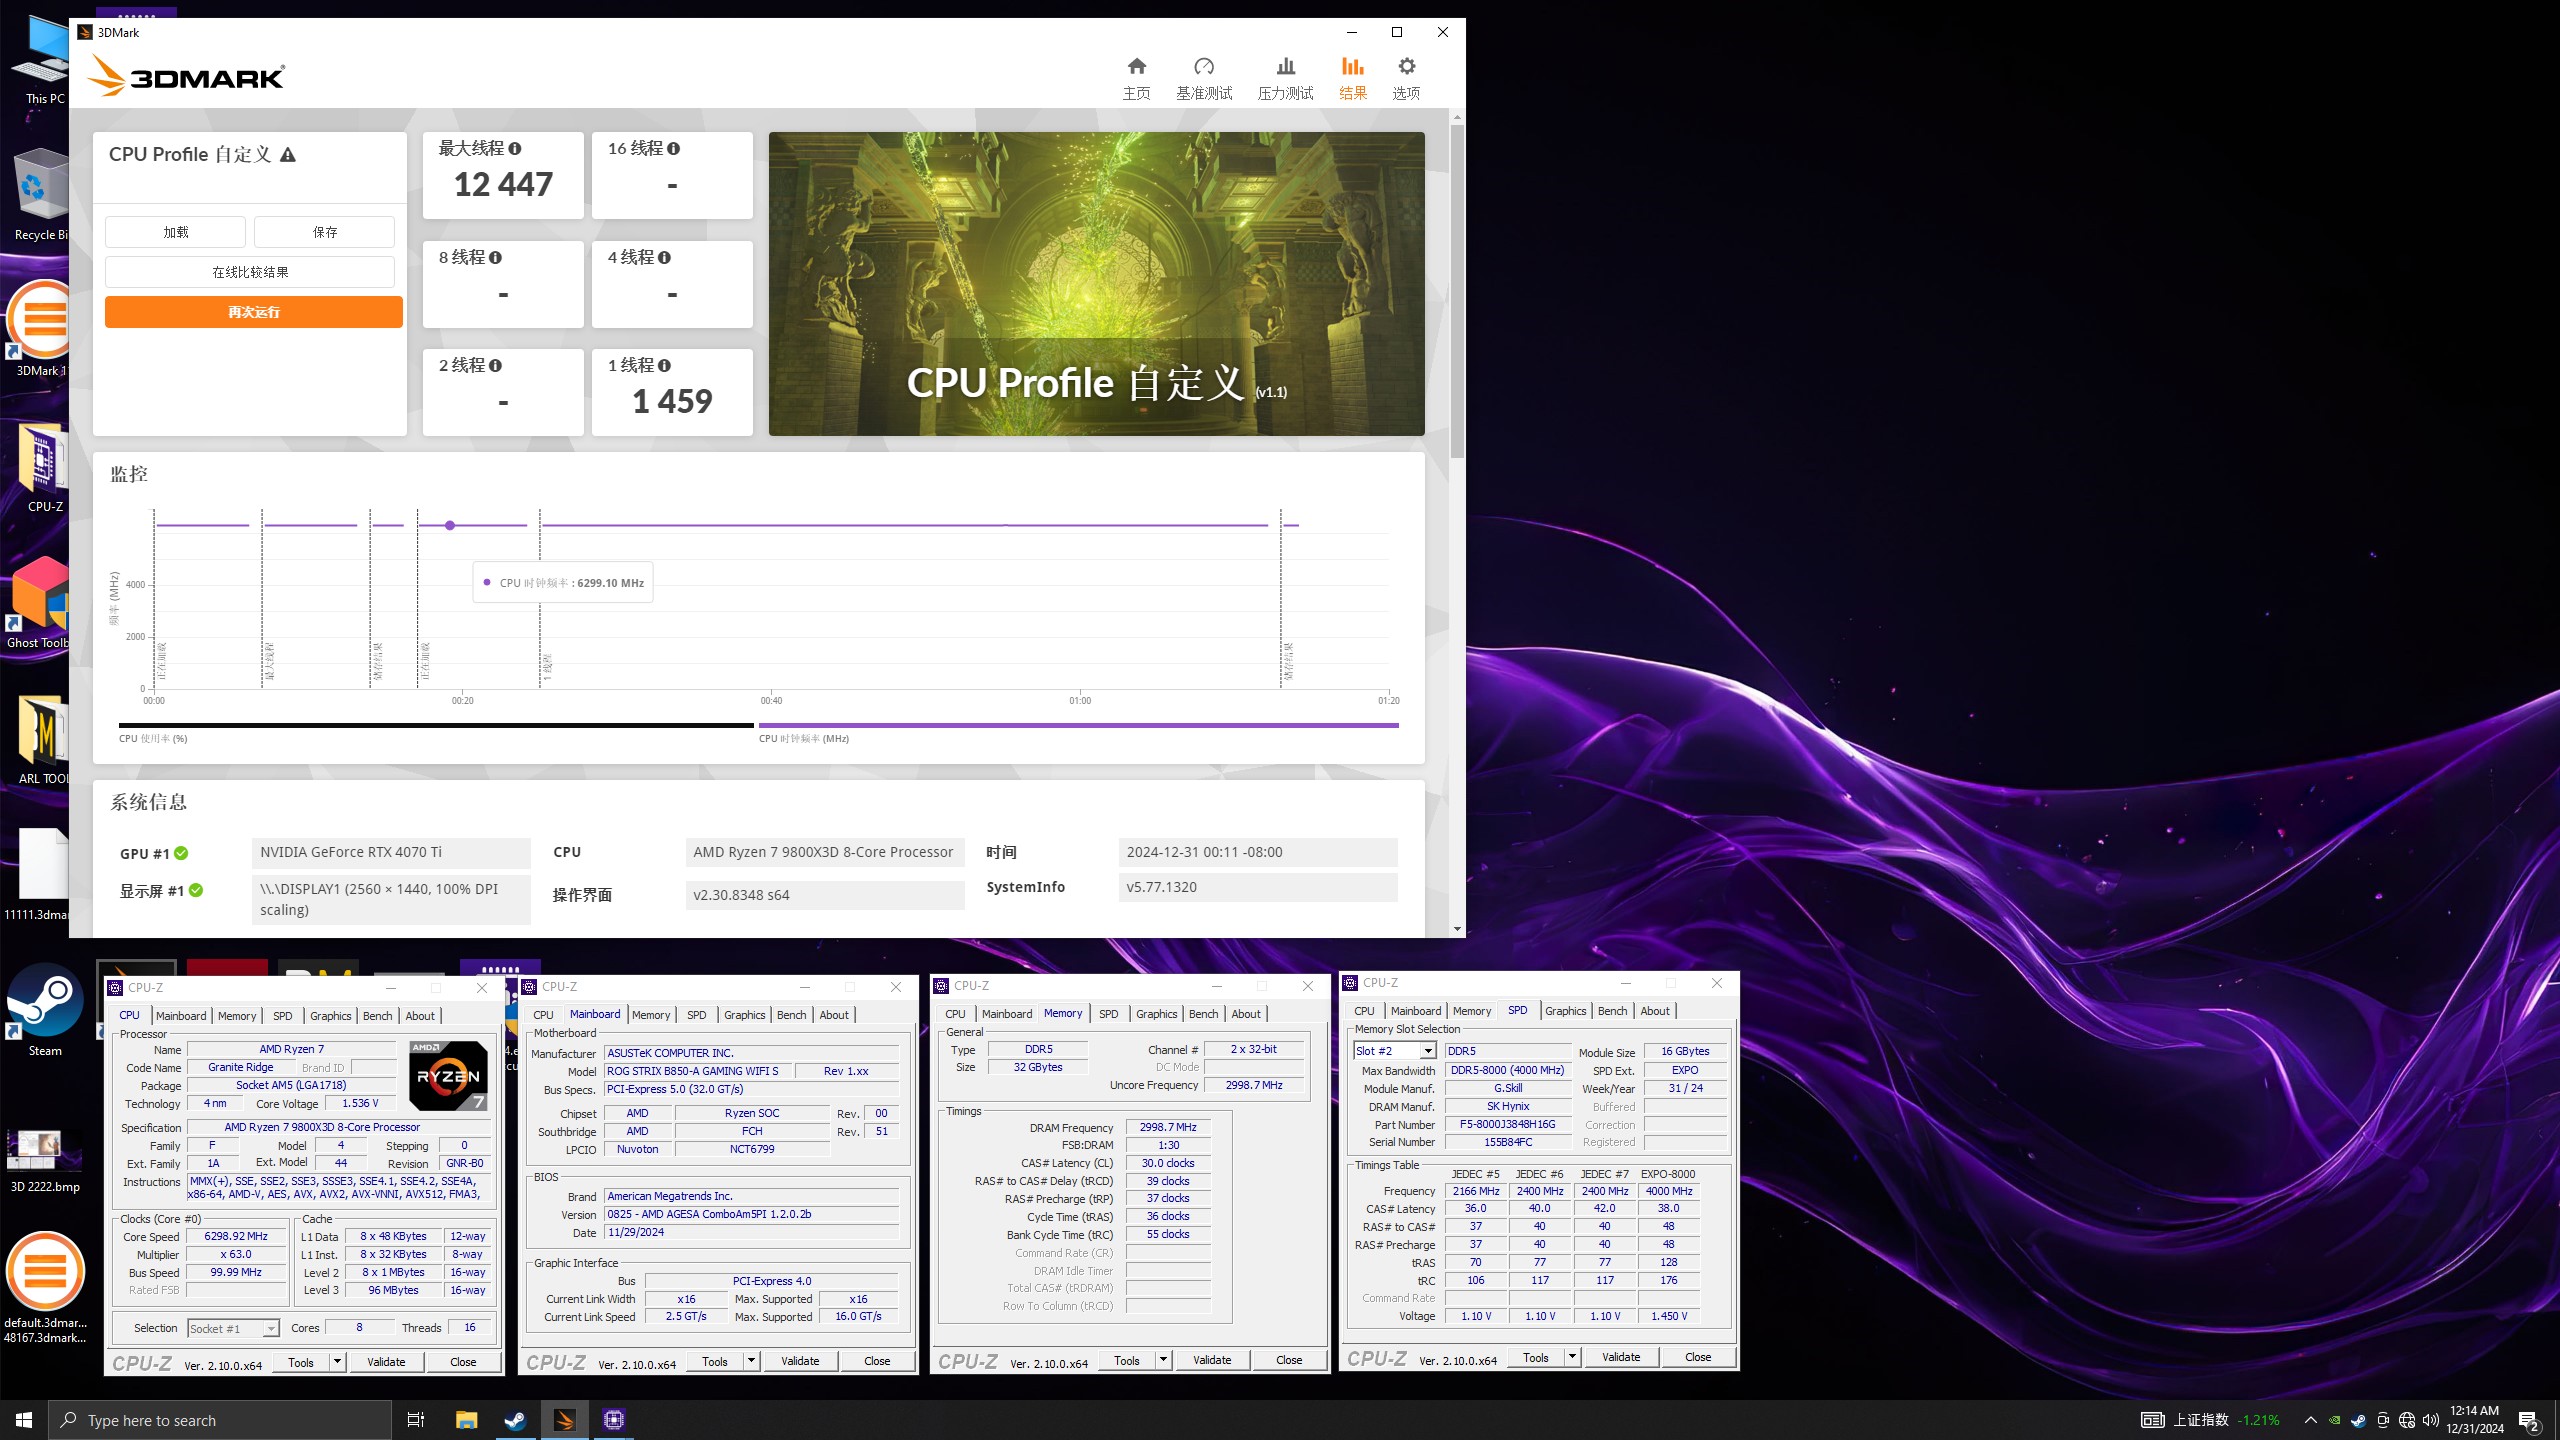Viewport: 2560px width, 1440px height.
Task: Open Socket #1 selection dropdown in CPU-Z
Action: (270, 1329)
